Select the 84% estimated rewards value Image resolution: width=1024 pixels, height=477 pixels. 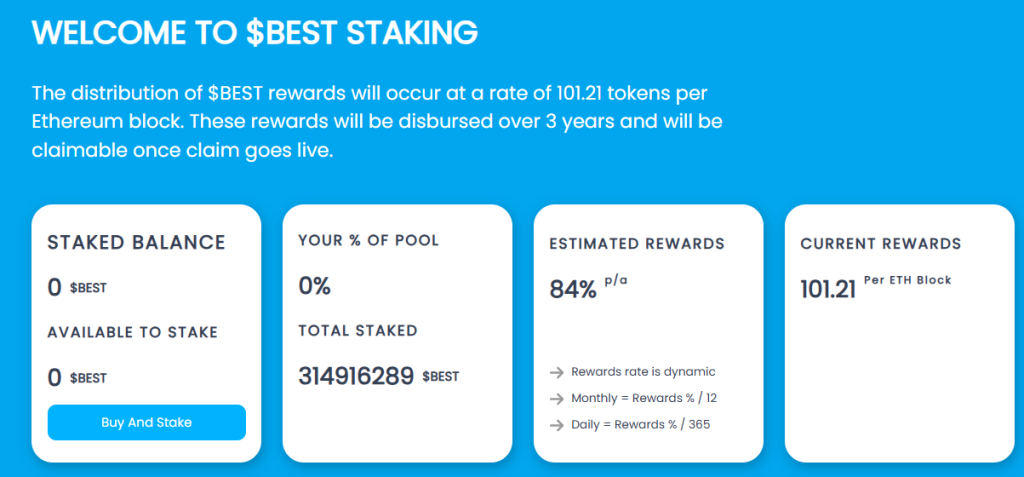pyautogui.click(x=573, y=290)
